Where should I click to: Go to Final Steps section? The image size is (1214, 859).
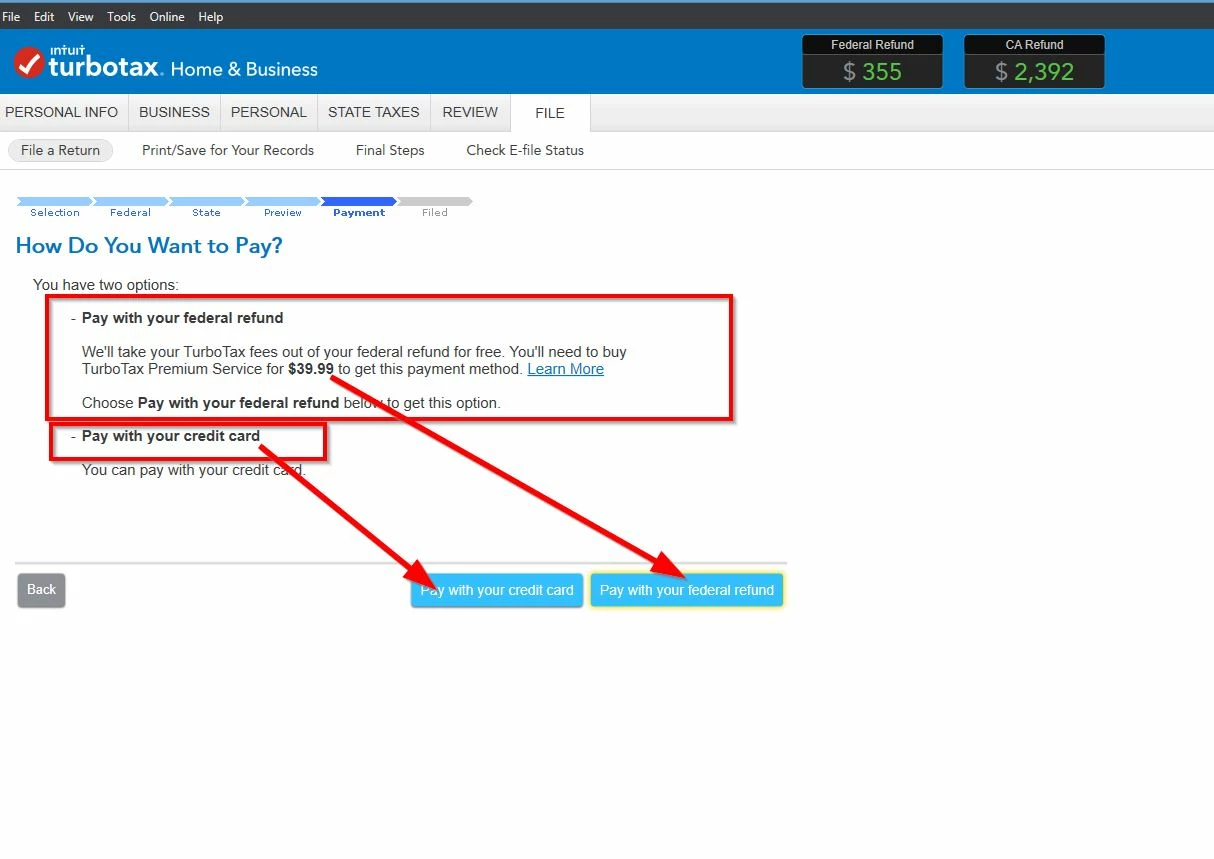coord(390,150)
